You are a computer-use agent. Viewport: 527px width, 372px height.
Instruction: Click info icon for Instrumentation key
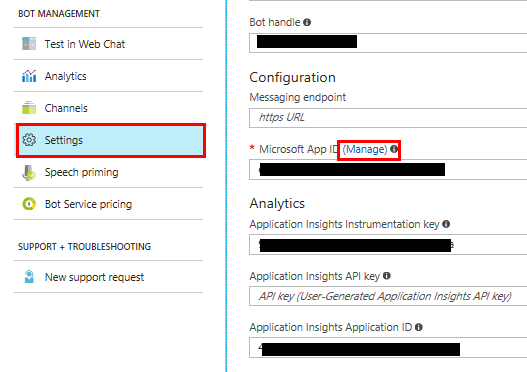[446, 224]
